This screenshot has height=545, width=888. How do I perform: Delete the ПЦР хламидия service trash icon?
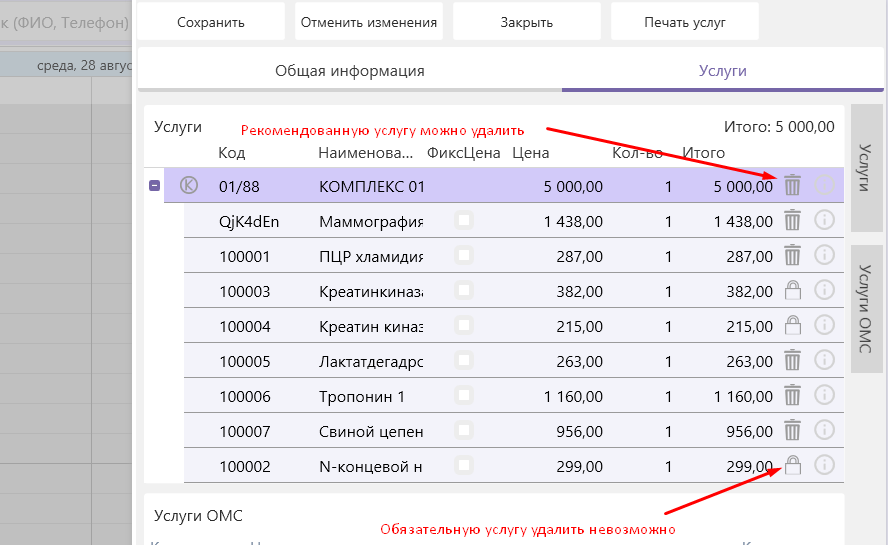pos(792,256)
